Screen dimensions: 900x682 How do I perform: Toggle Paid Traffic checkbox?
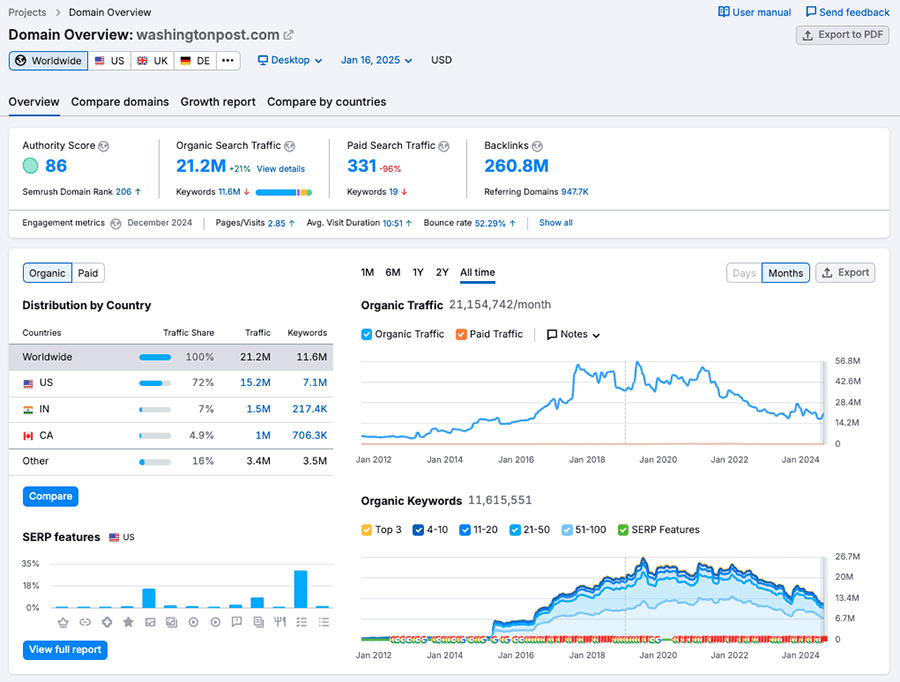click(x=461, y=334)
